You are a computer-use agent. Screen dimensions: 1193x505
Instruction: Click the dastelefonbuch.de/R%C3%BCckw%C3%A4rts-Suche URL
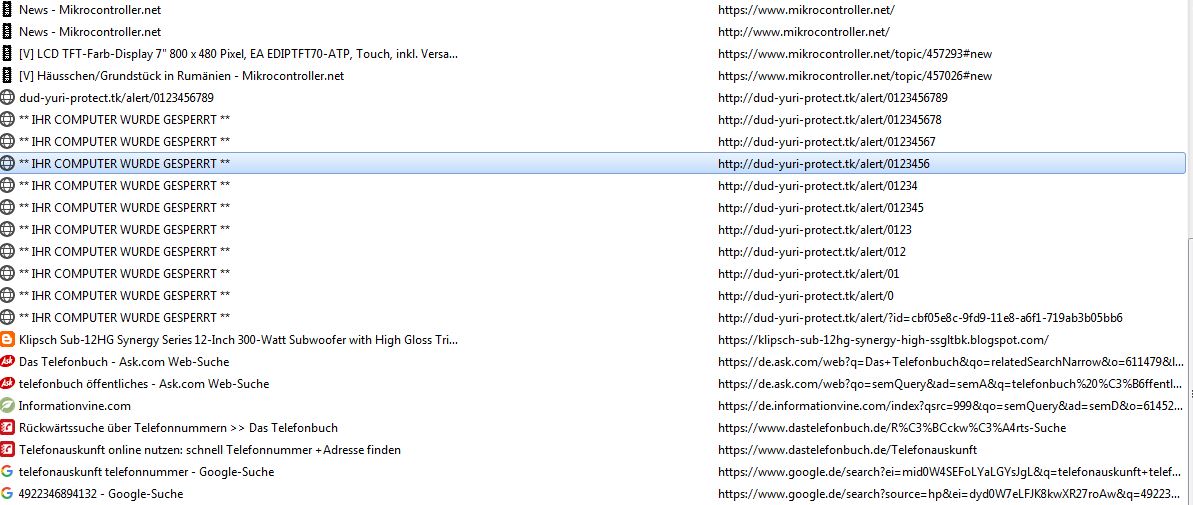[x=892, y=428]
